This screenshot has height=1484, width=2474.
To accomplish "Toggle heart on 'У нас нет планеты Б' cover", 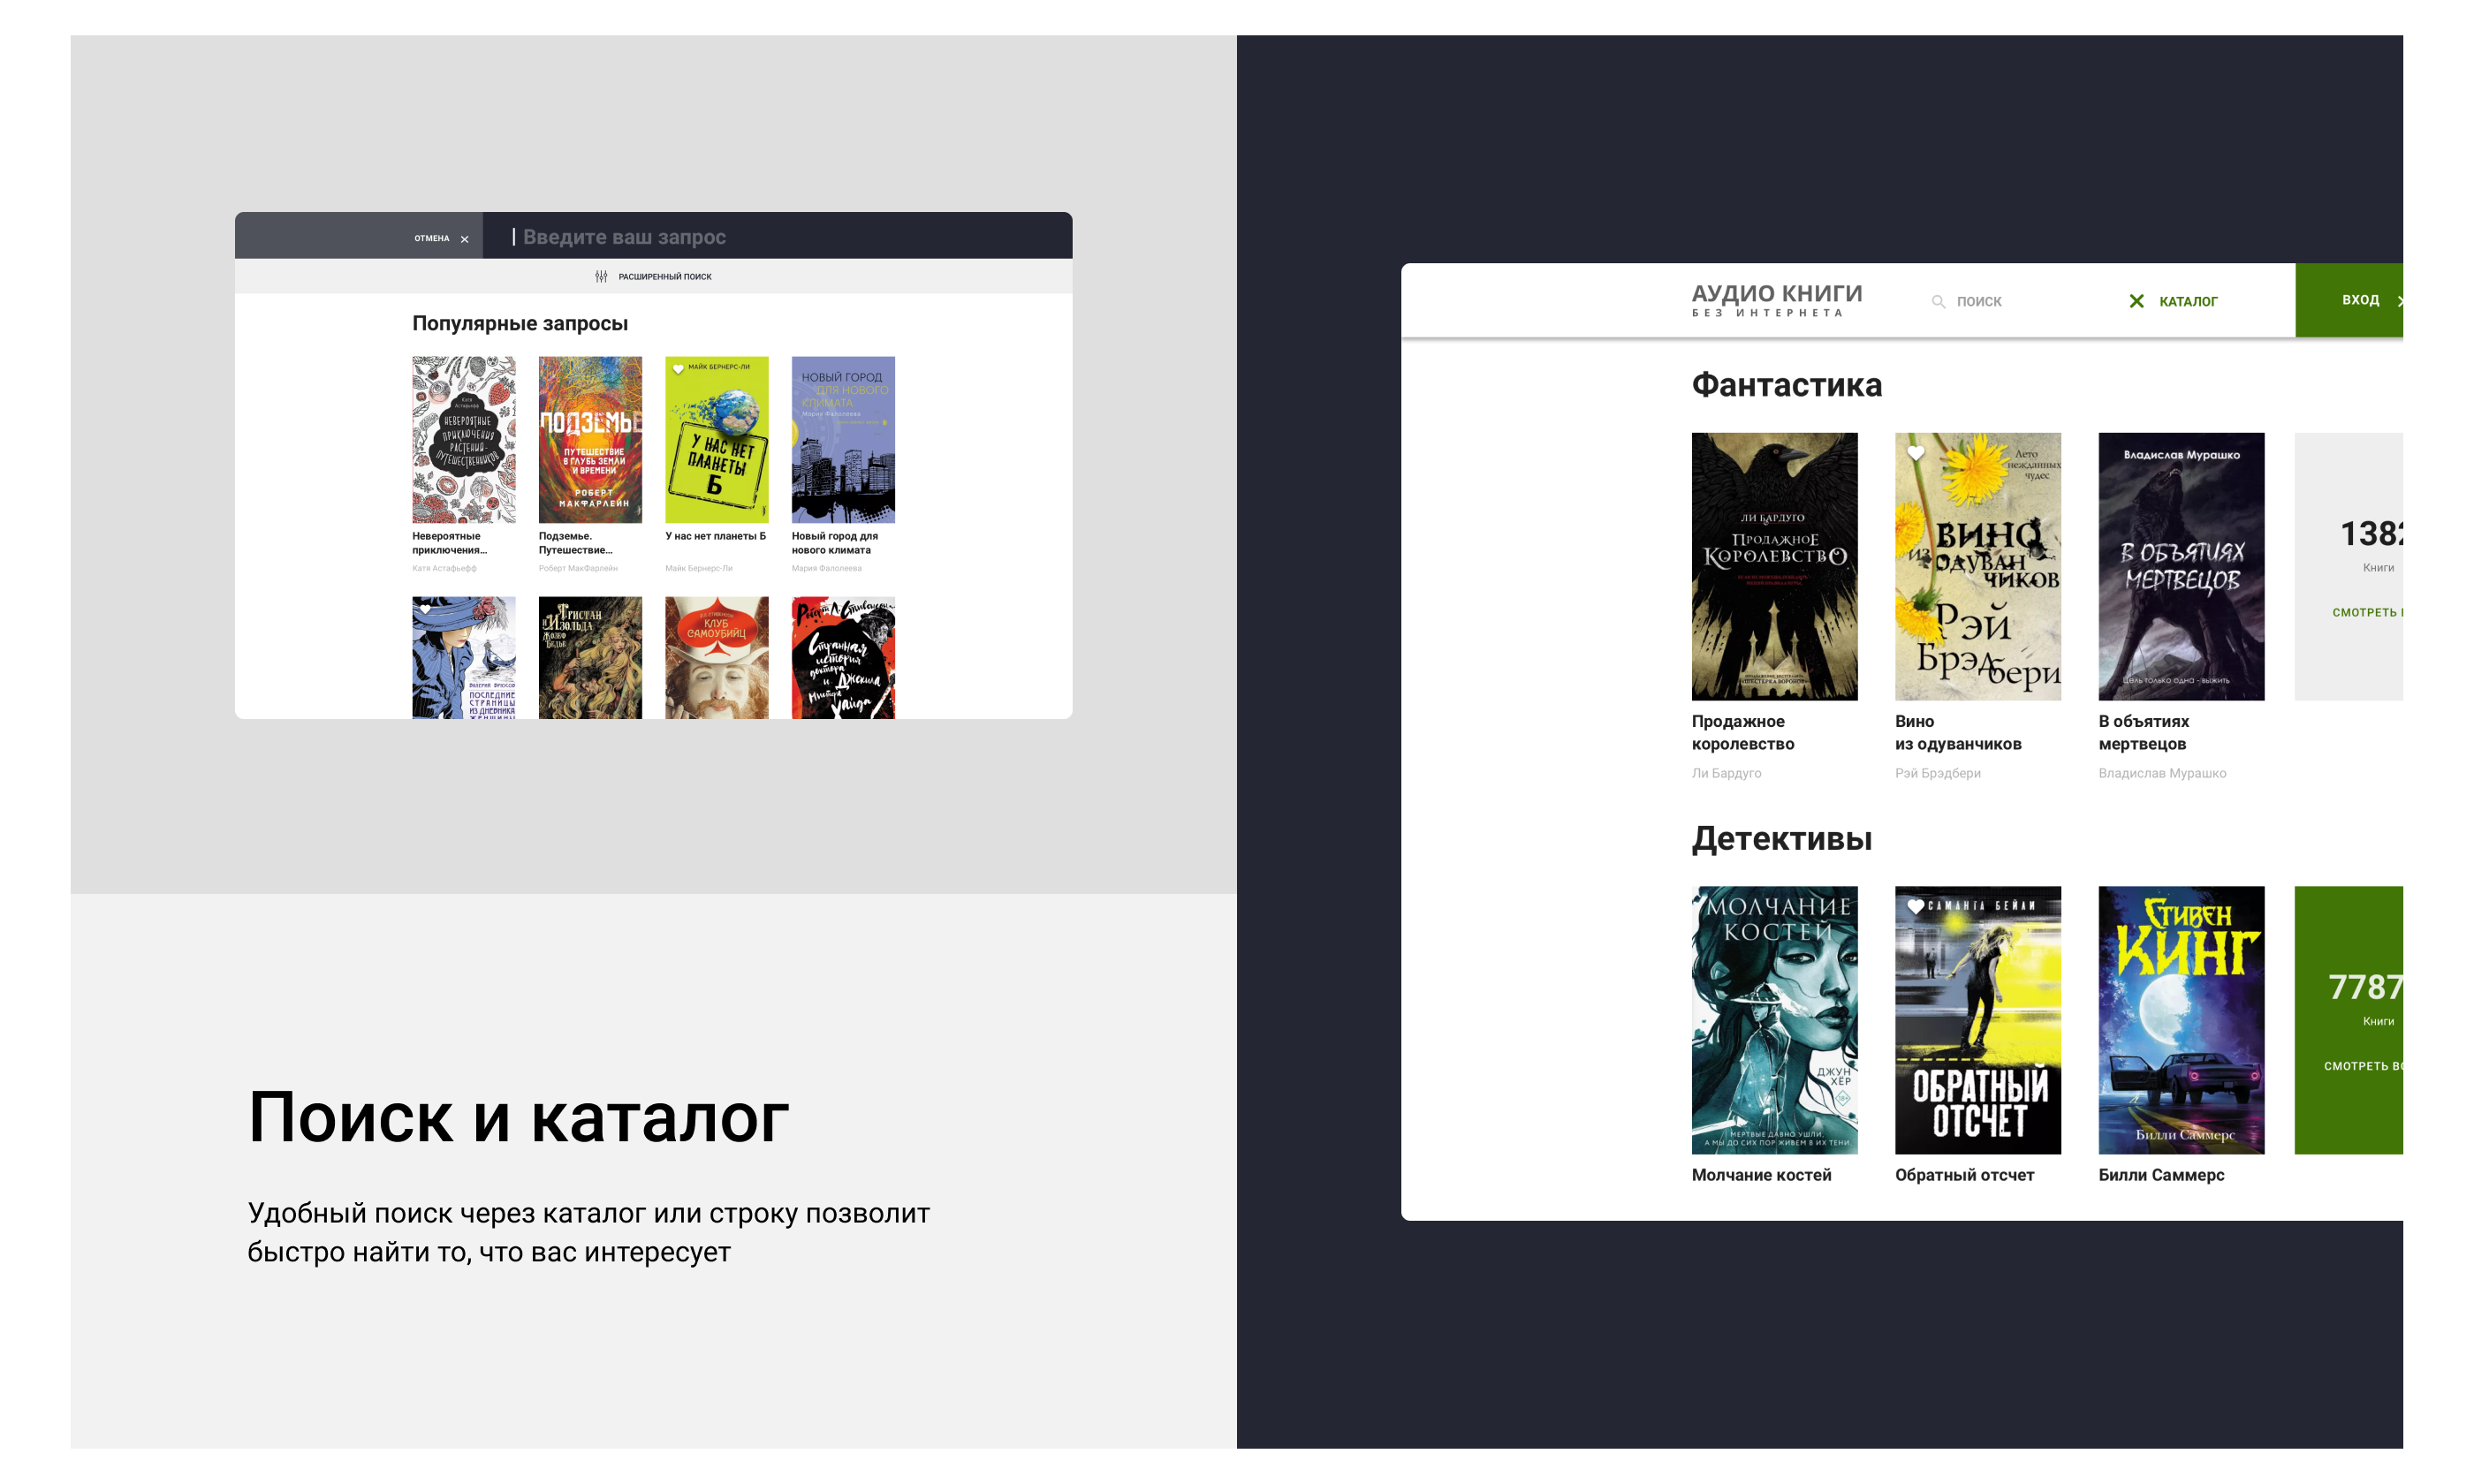I will [678, 369].
